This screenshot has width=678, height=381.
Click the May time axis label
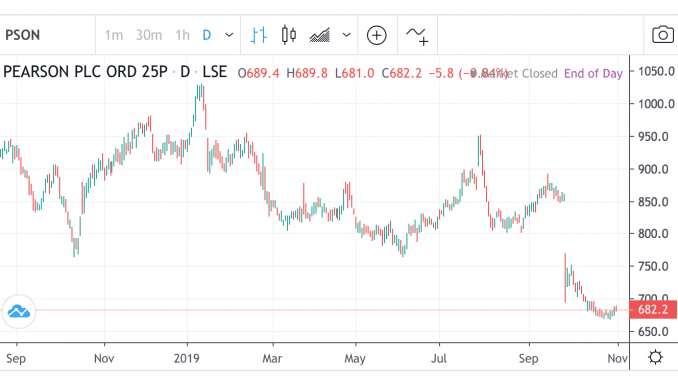[x=355, y=359]
